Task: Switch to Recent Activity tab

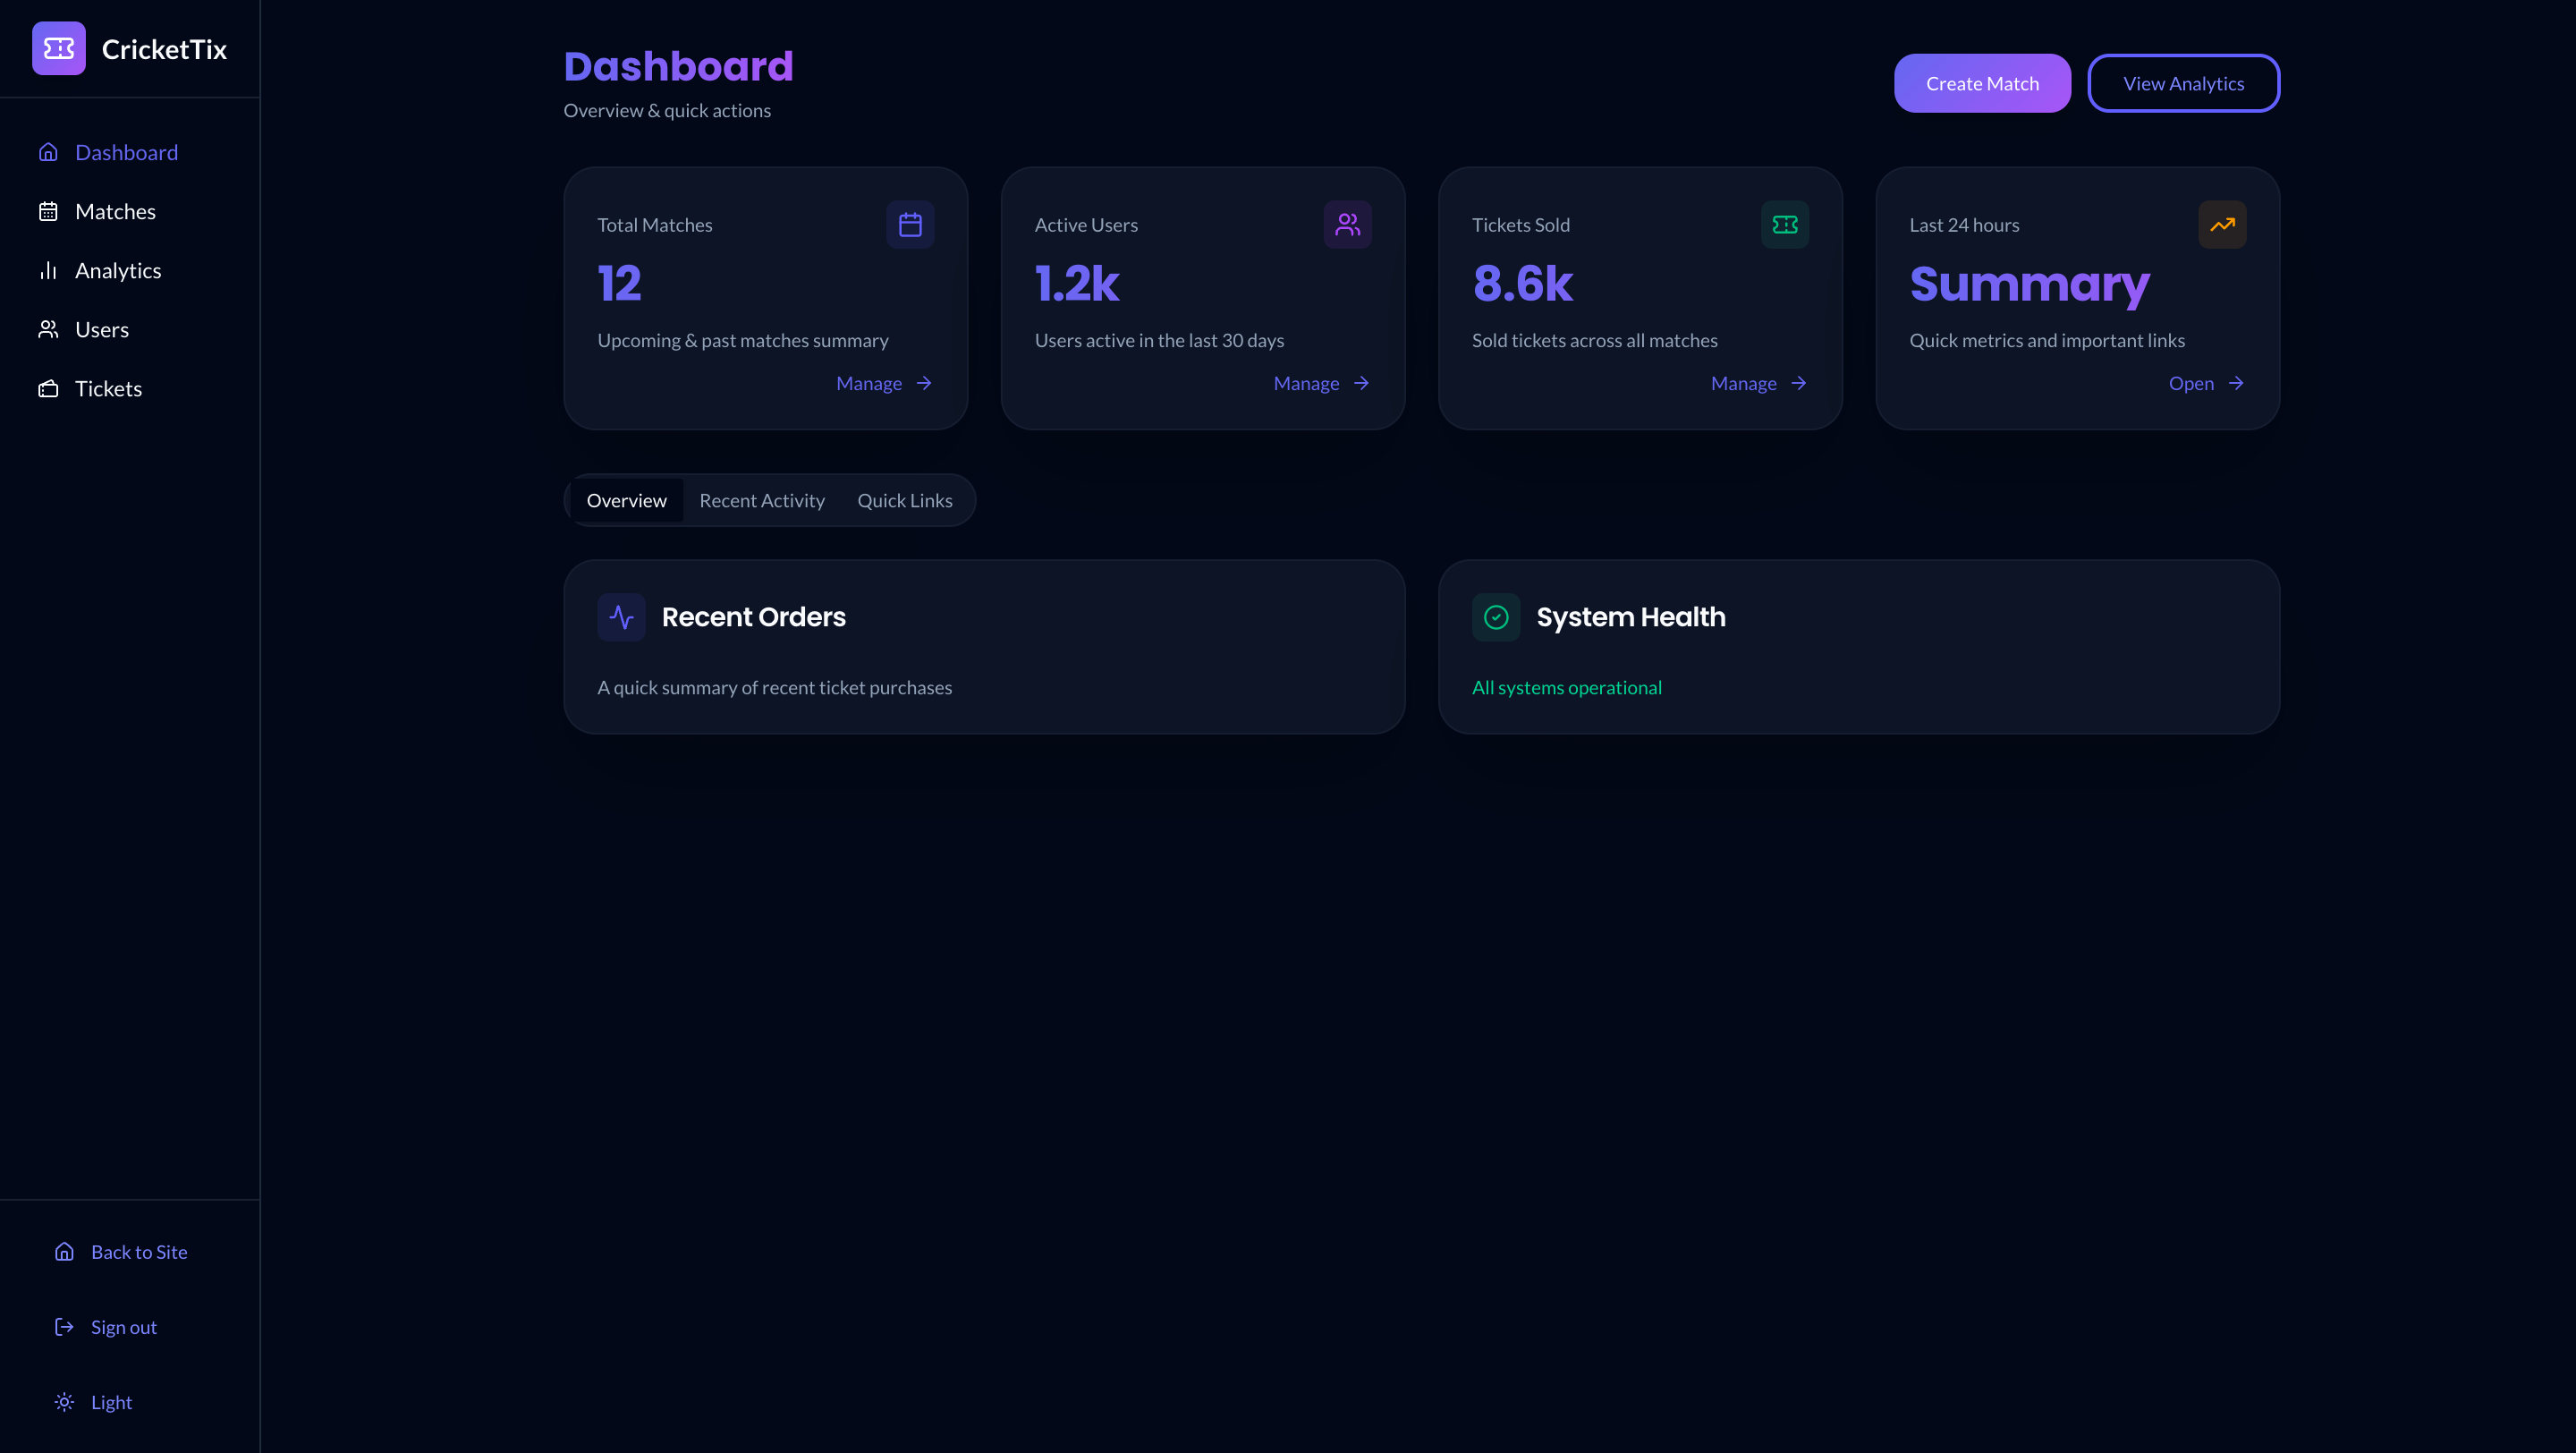Action: [x=761, y=501]
